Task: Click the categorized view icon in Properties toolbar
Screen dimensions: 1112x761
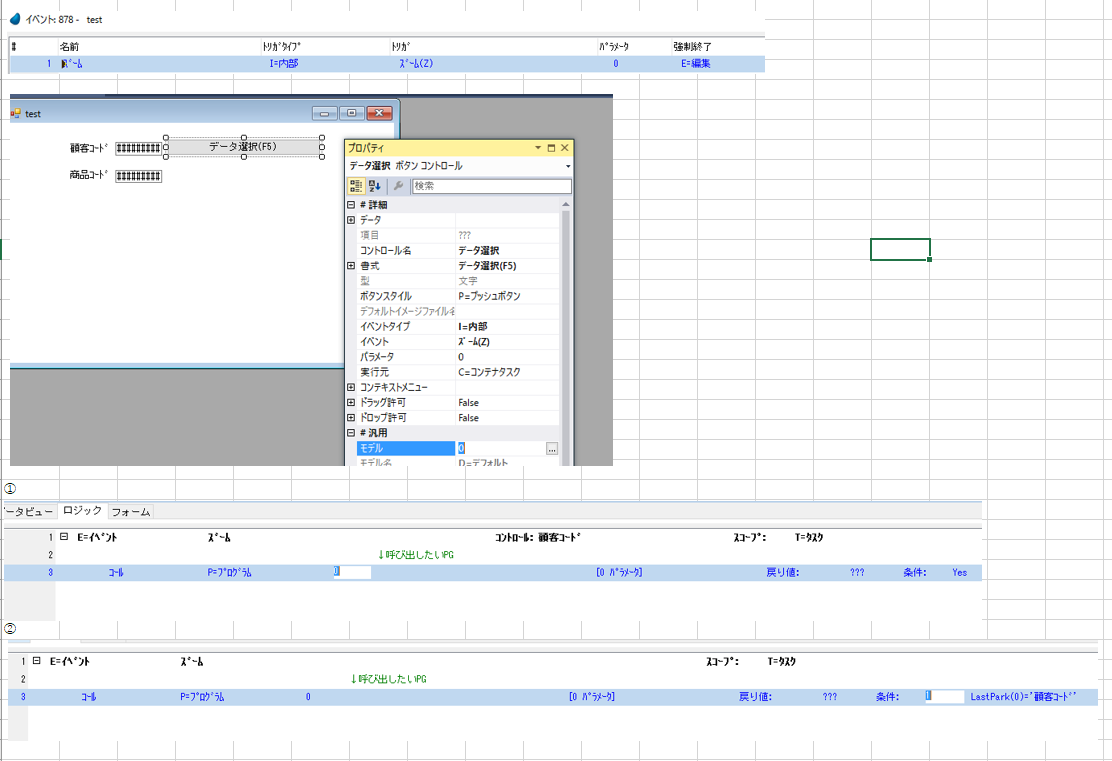Action: [355, 186]
